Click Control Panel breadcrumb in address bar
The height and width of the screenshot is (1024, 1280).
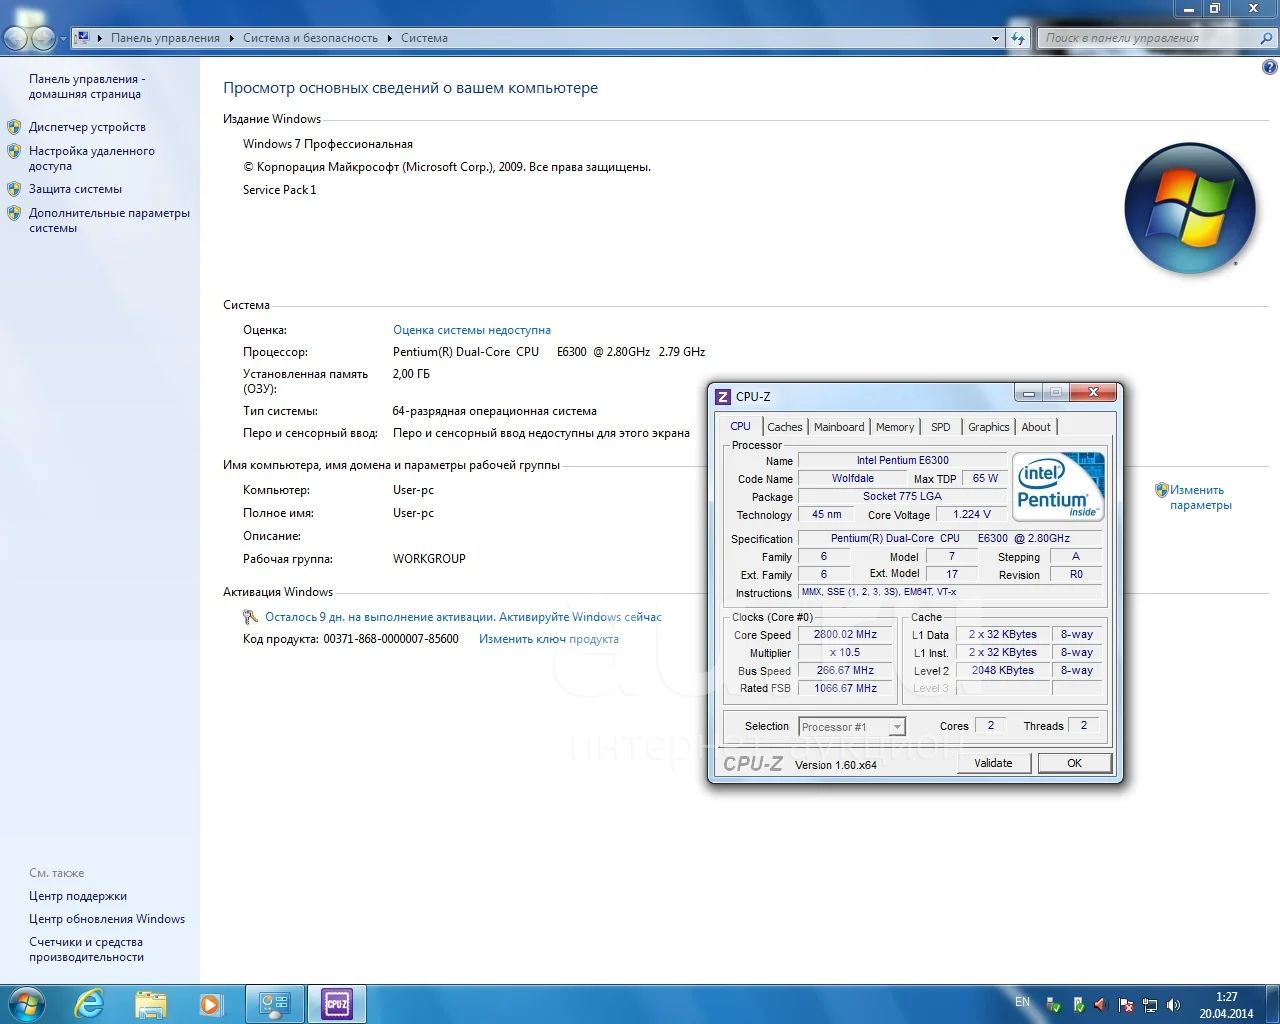coord(165,38)
